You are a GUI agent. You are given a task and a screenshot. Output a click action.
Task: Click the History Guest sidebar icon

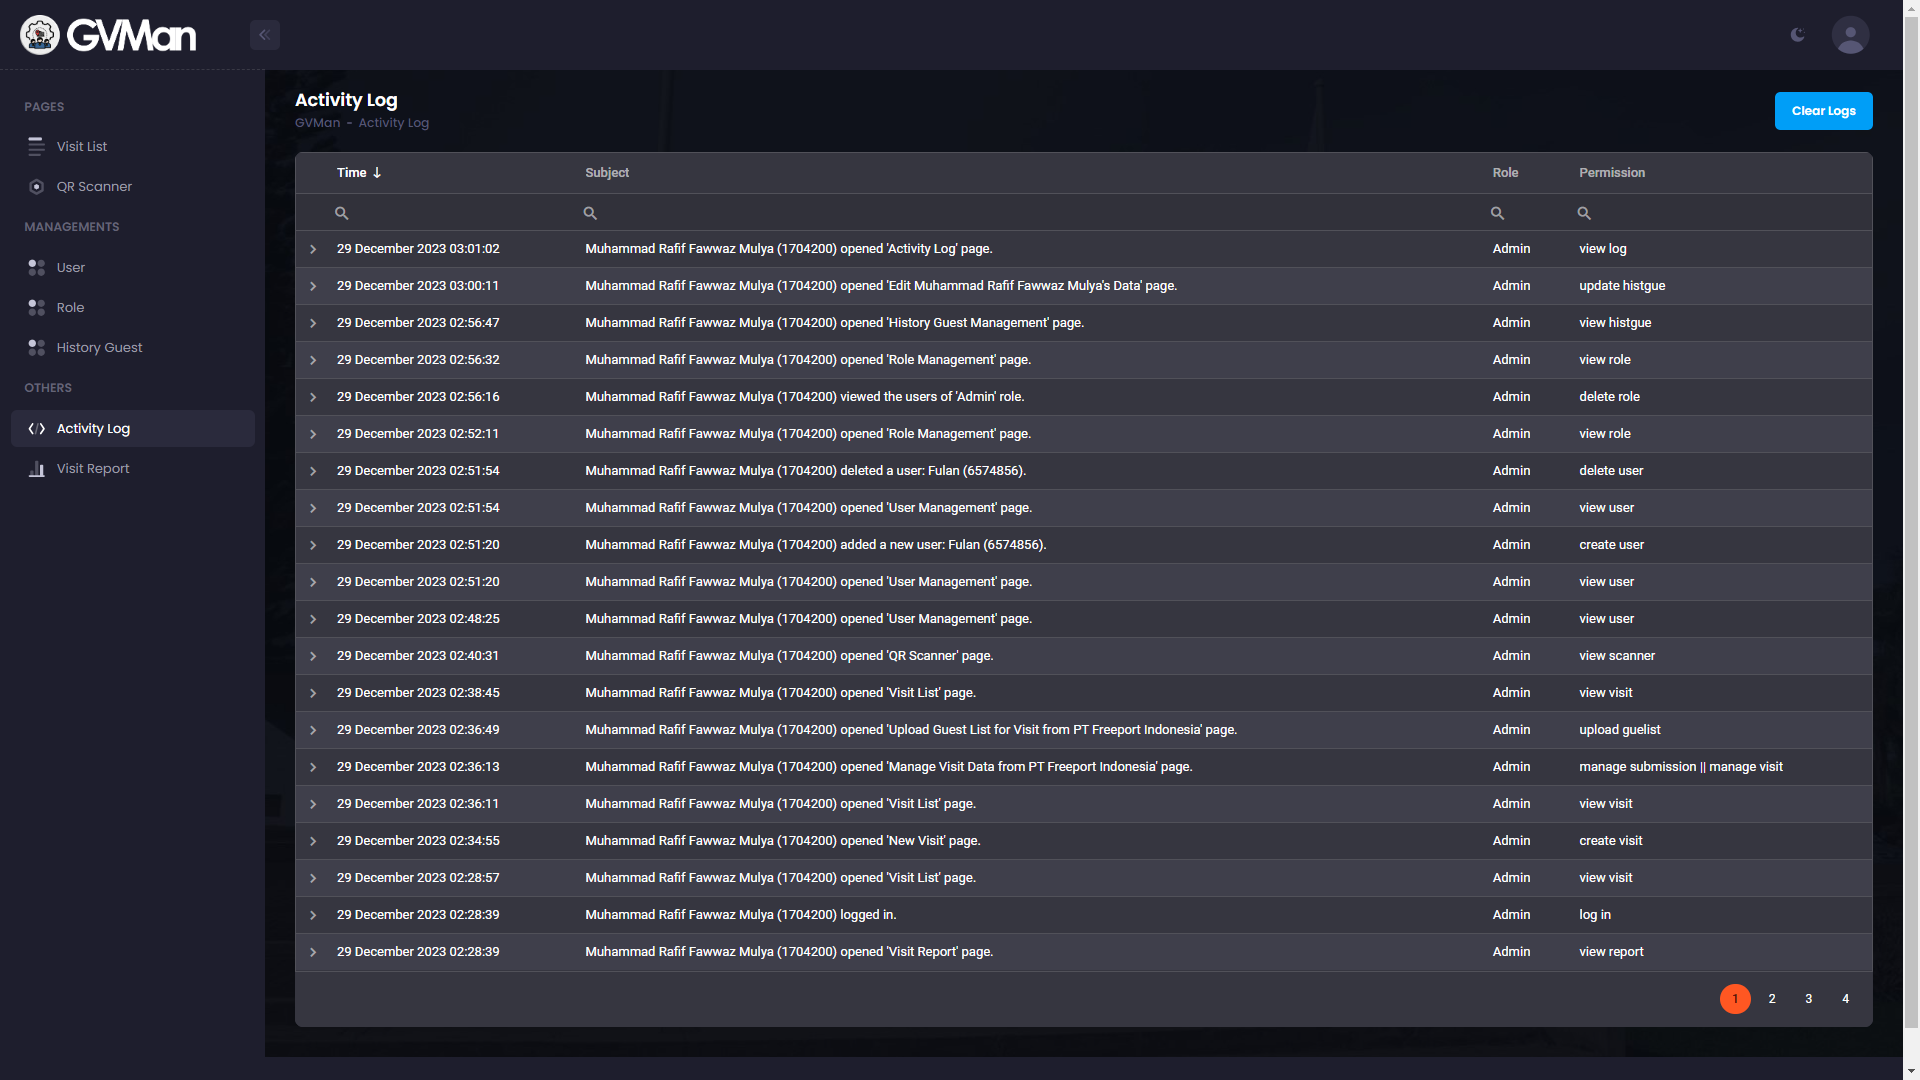pos(37,347)
